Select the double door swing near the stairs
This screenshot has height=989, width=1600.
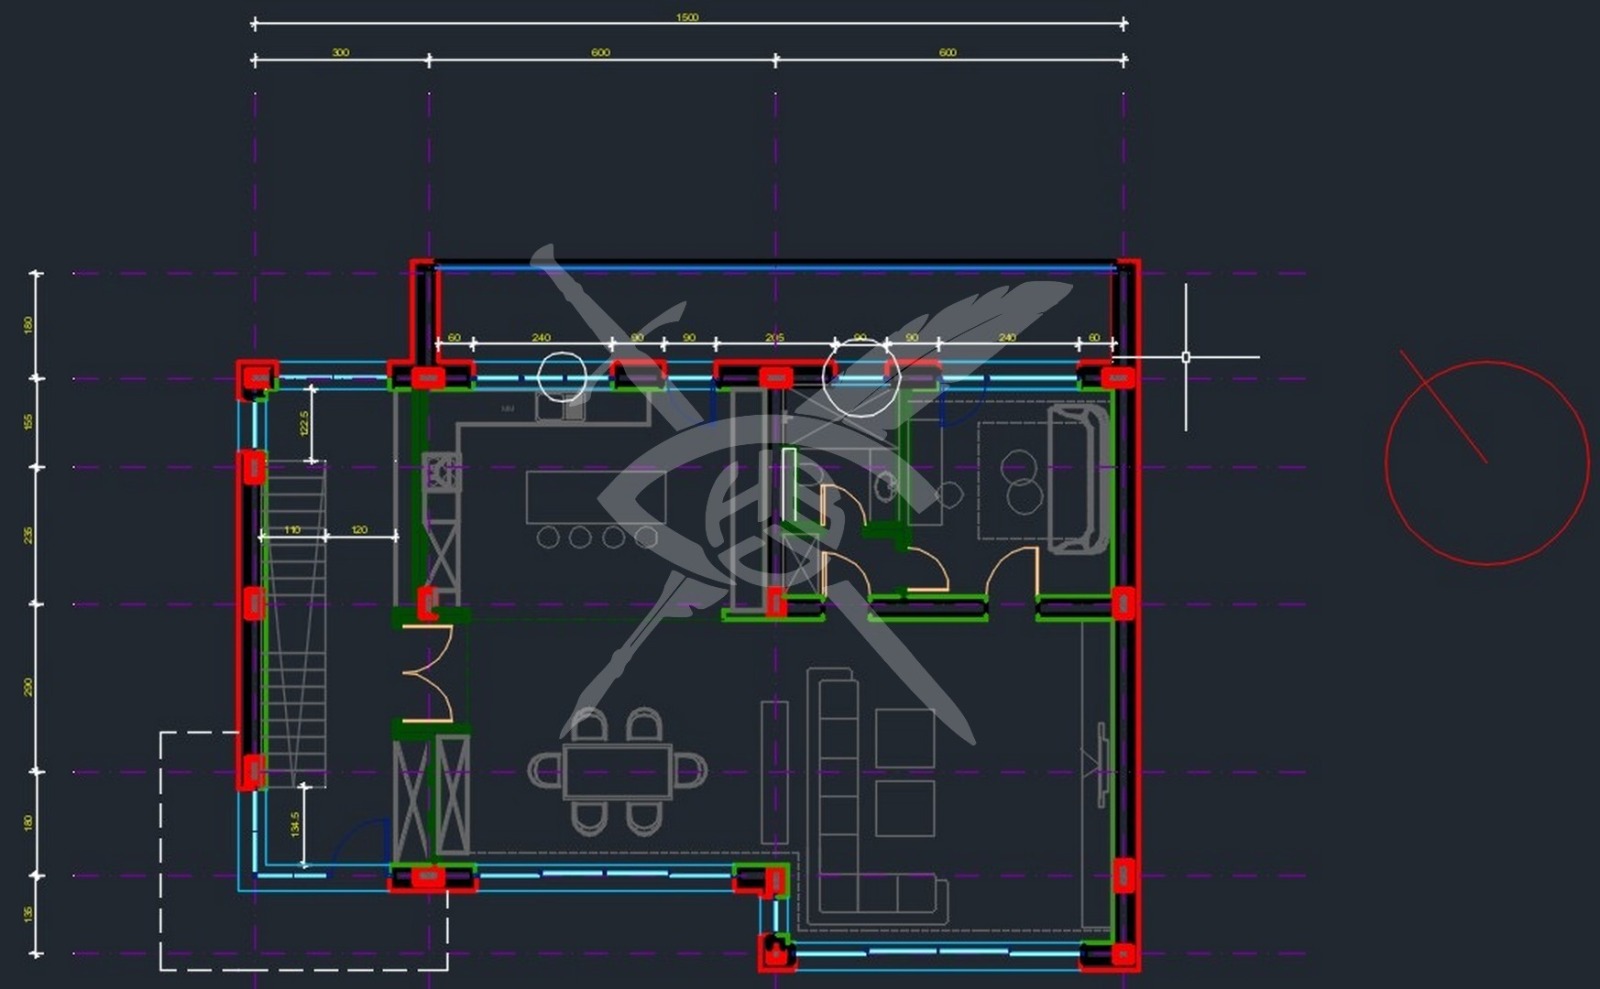tap(430, 673)
